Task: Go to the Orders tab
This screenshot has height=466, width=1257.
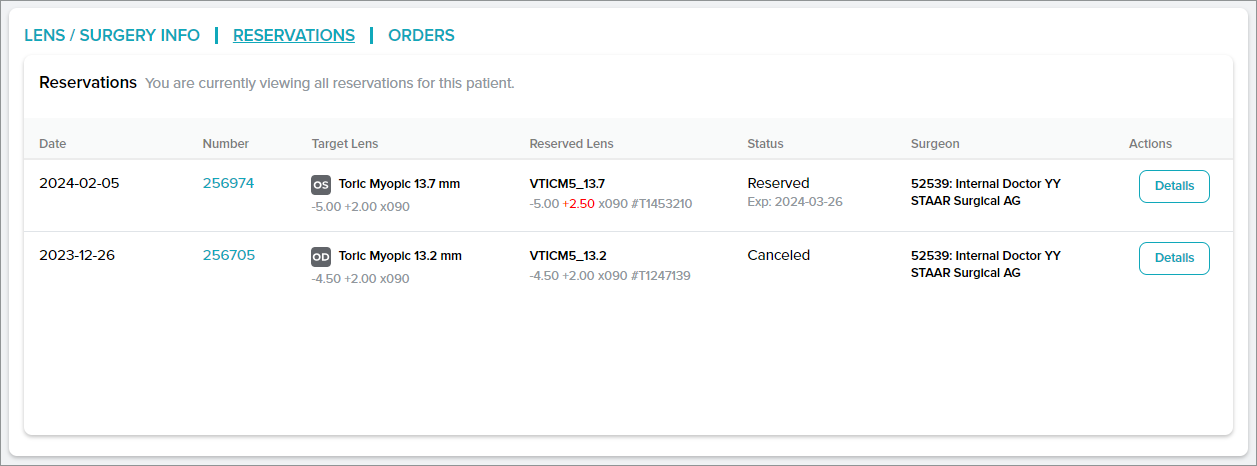Action: (x=421, y=35)
